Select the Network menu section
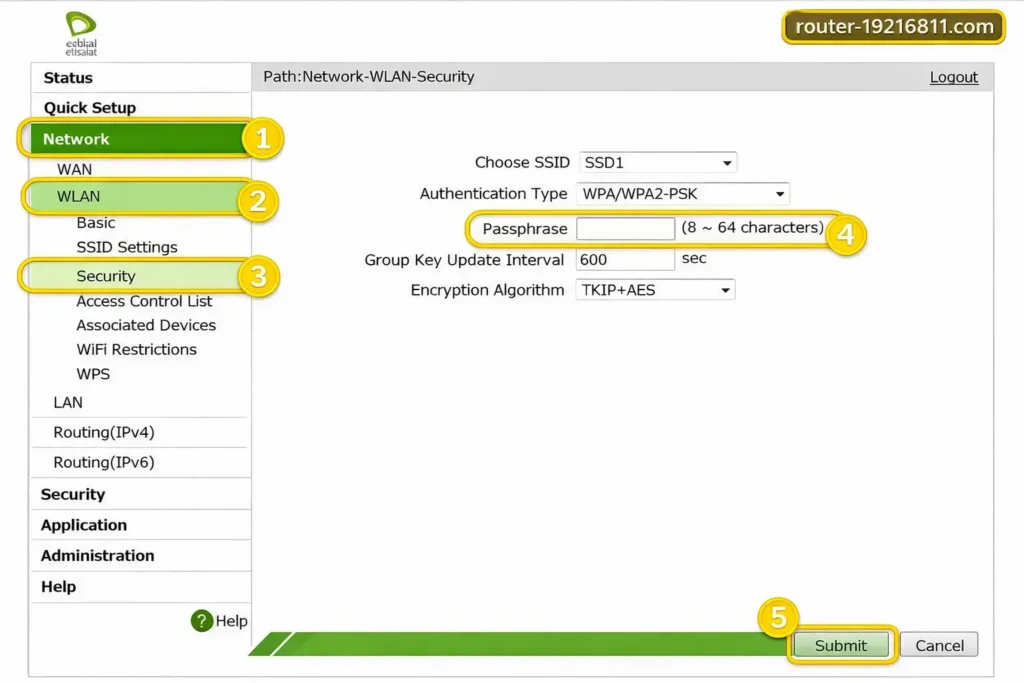 [x=76, y=139]
